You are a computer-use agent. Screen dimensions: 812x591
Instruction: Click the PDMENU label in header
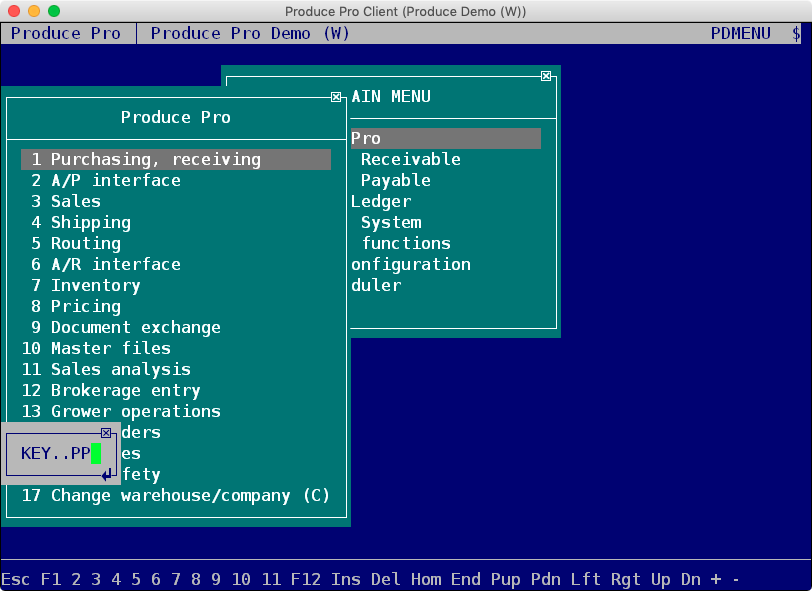[x=741, y=34]
